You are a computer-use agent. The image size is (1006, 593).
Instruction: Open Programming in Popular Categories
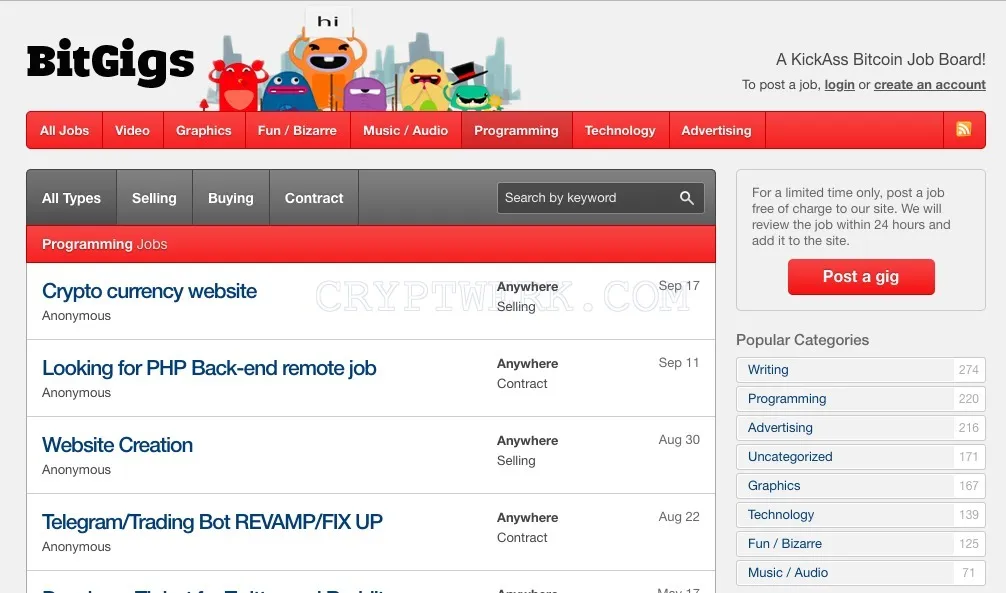[860, 399]
